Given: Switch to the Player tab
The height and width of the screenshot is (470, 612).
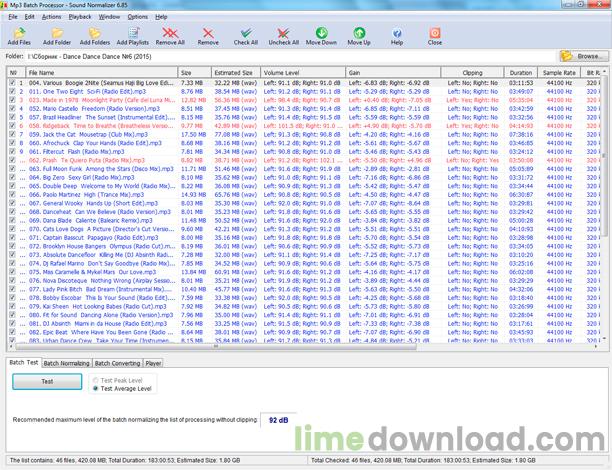Looking at the screenshot, I should point(153,363).
